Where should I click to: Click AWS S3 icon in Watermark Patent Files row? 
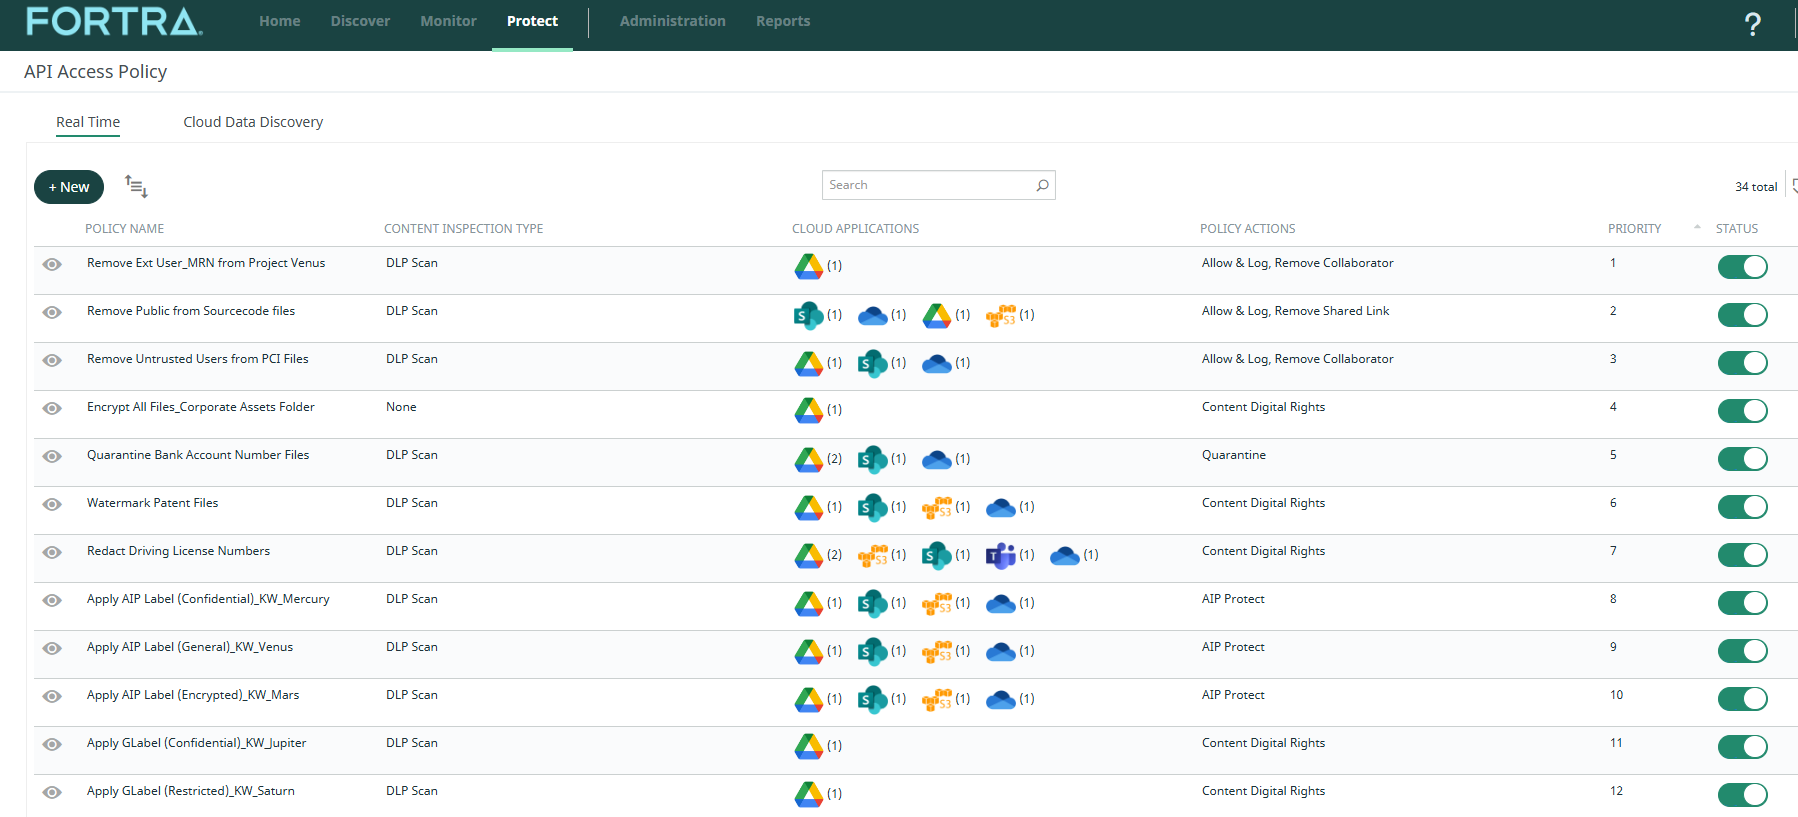coord(937,507)
